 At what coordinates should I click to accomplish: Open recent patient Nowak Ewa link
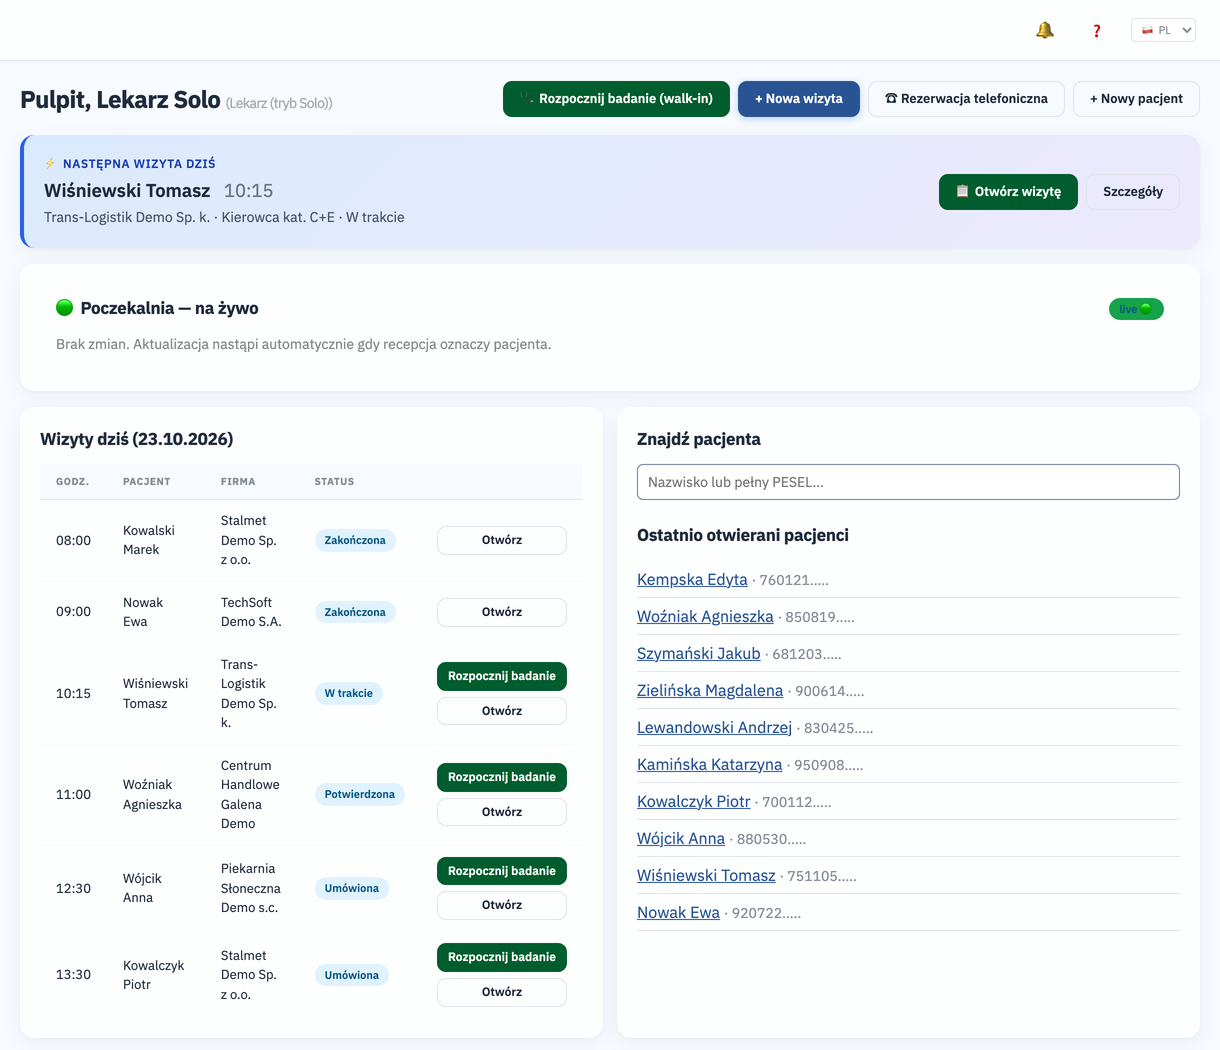pyautogui.click(x=678, y=913)
